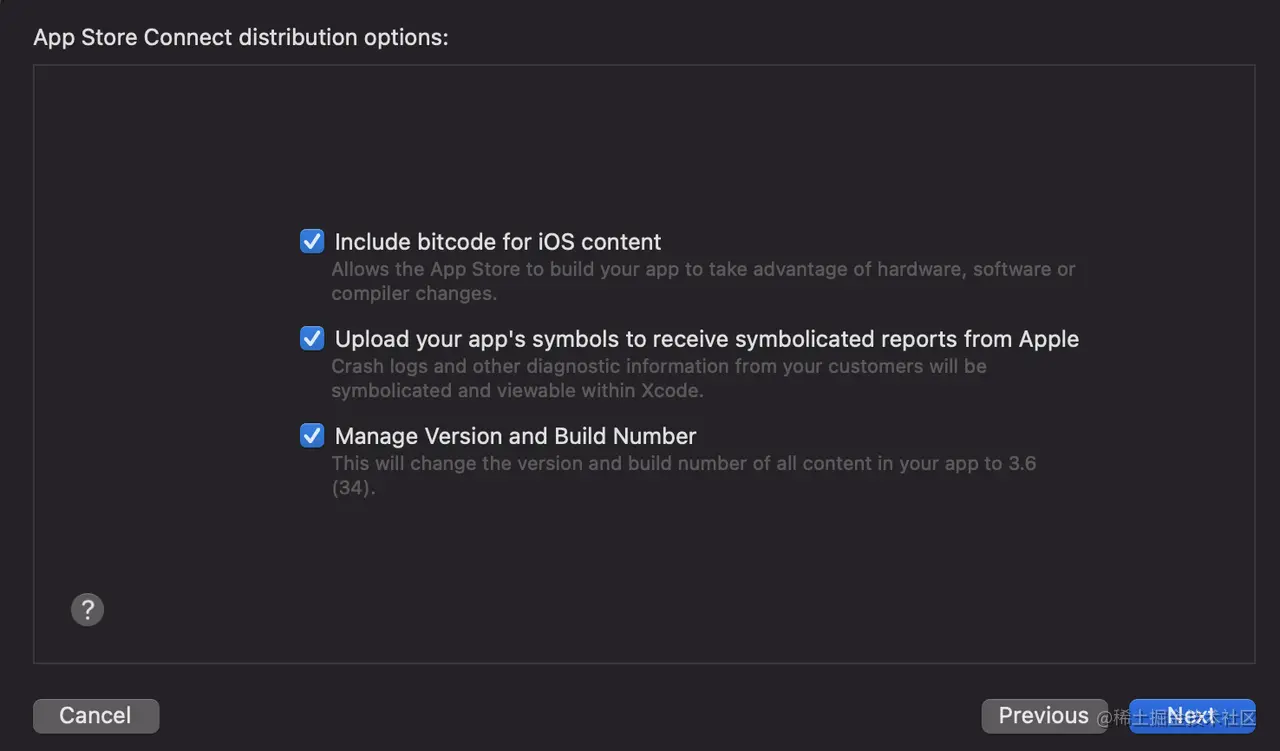Click the Upload your app's symbols label
The width and height of the screenshot is (1280, 751).
pyautogui.click(x=705, y=338)
